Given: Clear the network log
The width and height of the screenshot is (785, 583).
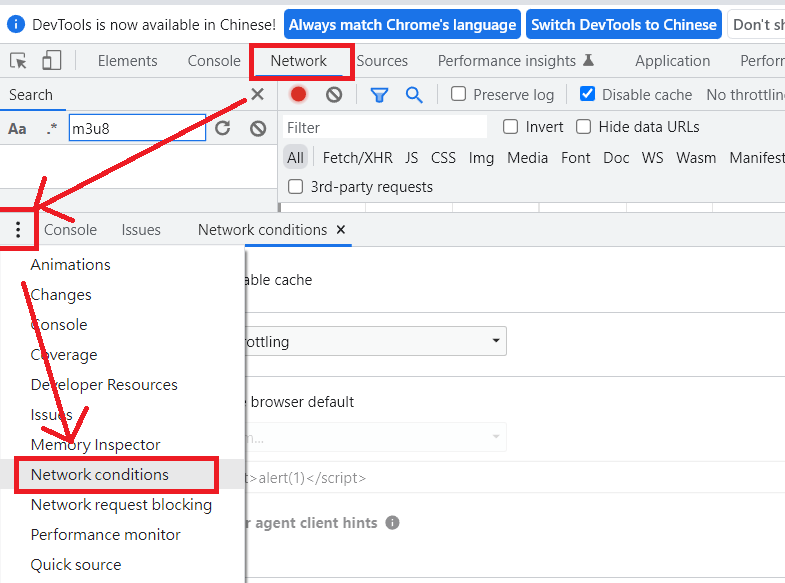Looking at the screenshot, I should click(334, 95).
